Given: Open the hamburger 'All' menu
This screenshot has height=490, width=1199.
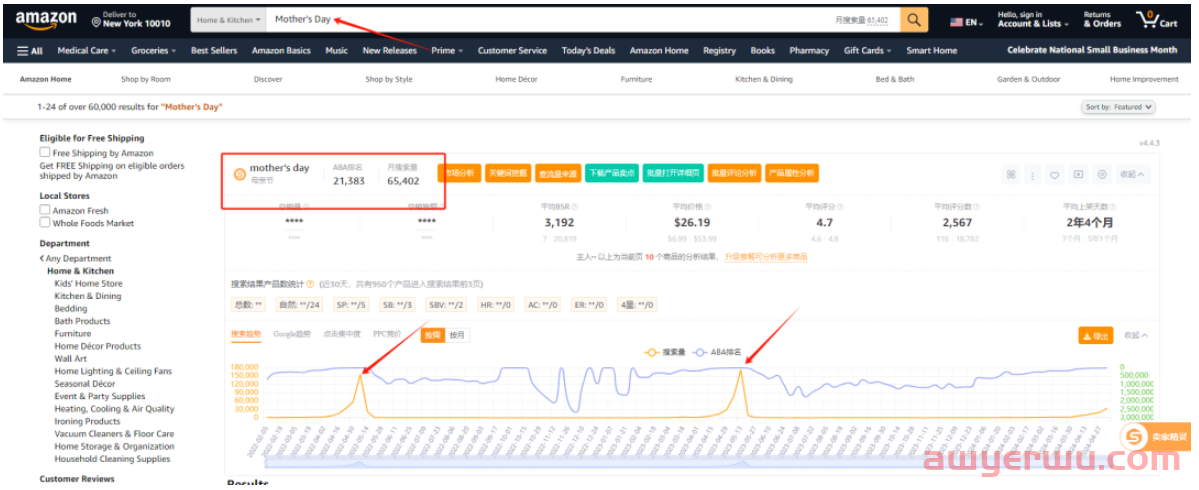Looking at the screenshot, I should (x=30, y=51).
